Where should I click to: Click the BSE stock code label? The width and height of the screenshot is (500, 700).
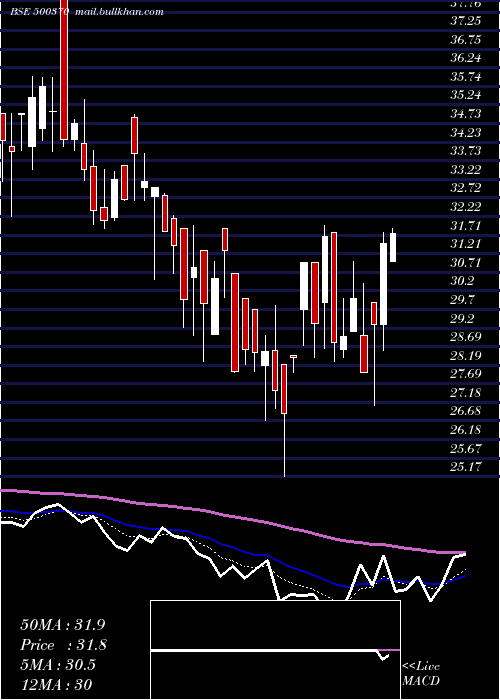click(39, 12)
